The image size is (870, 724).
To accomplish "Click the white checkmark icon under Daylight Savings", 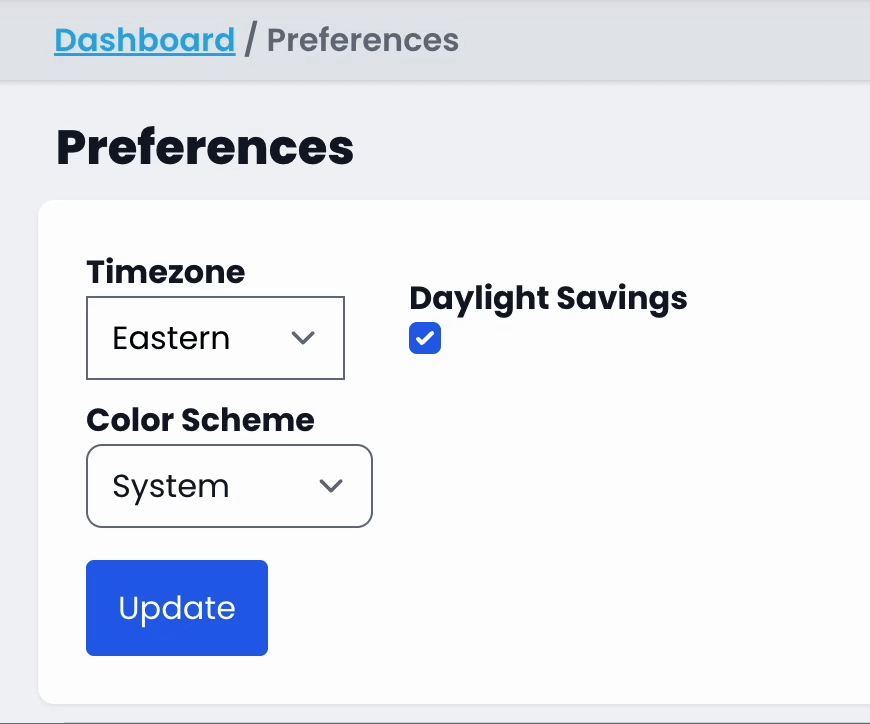I will [x=425, y=339].
